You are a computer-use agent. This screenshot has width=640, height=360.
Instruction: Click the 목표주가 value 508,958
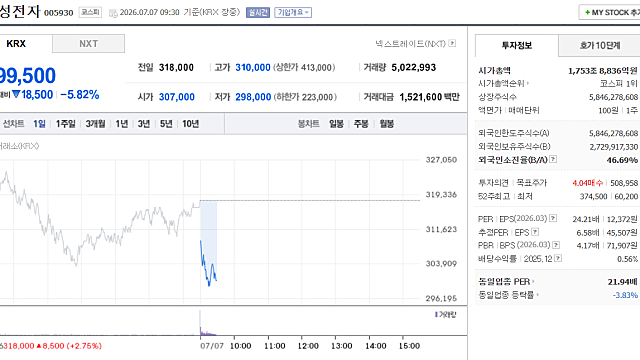[x=624, y=183]
